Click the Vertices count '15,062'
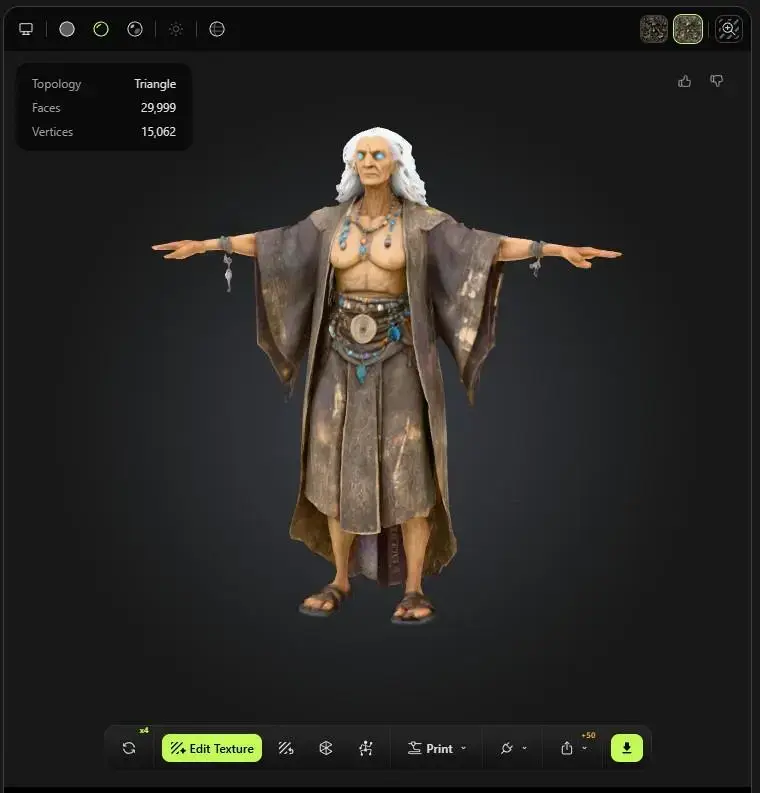 [x=158, y=131]
